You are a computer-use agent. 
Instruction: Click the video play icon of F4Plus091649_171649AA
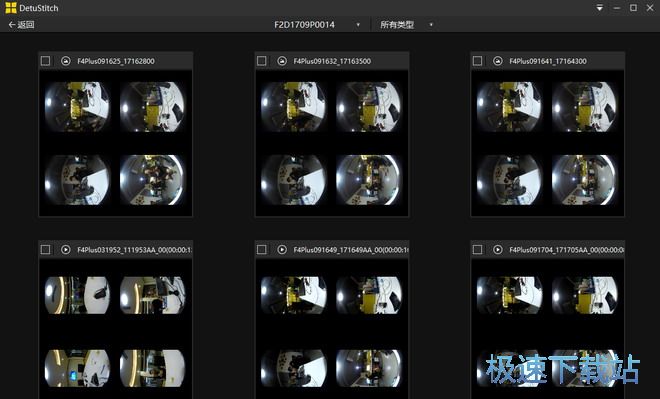tap(282, 250)
